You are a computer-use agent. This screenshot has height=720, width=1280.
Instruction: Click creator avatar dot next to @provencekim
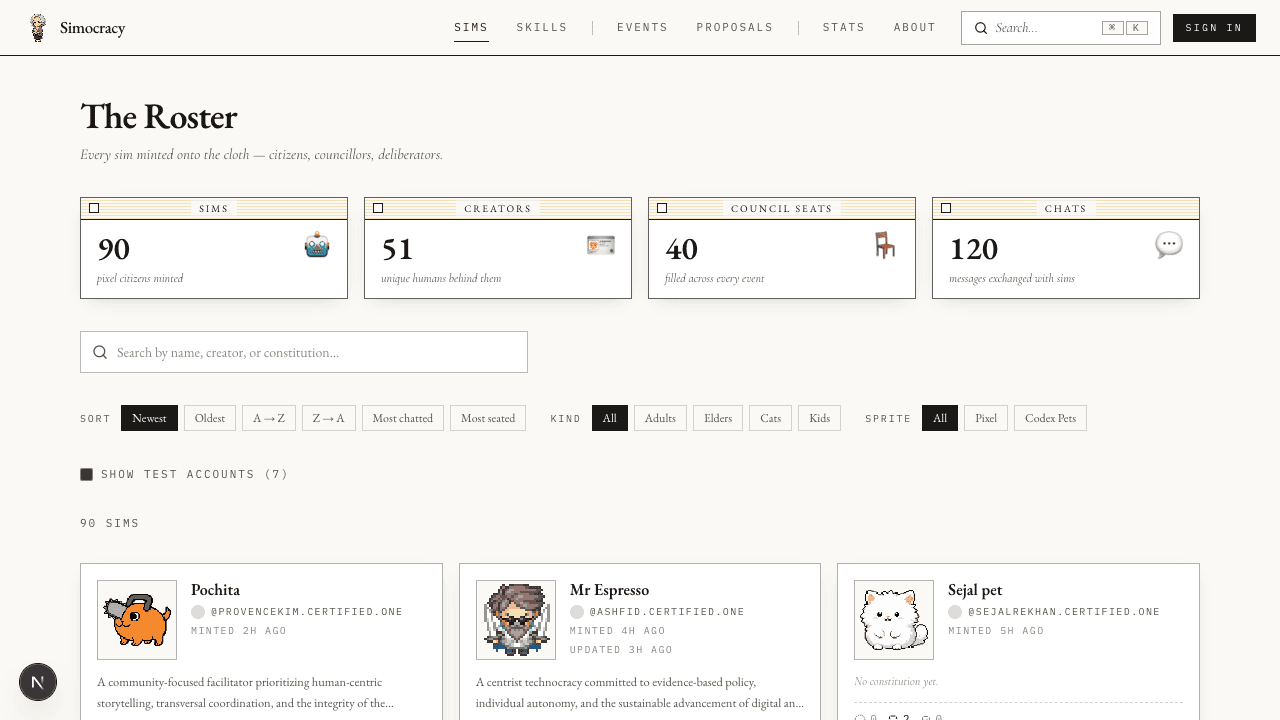(198, 612)
